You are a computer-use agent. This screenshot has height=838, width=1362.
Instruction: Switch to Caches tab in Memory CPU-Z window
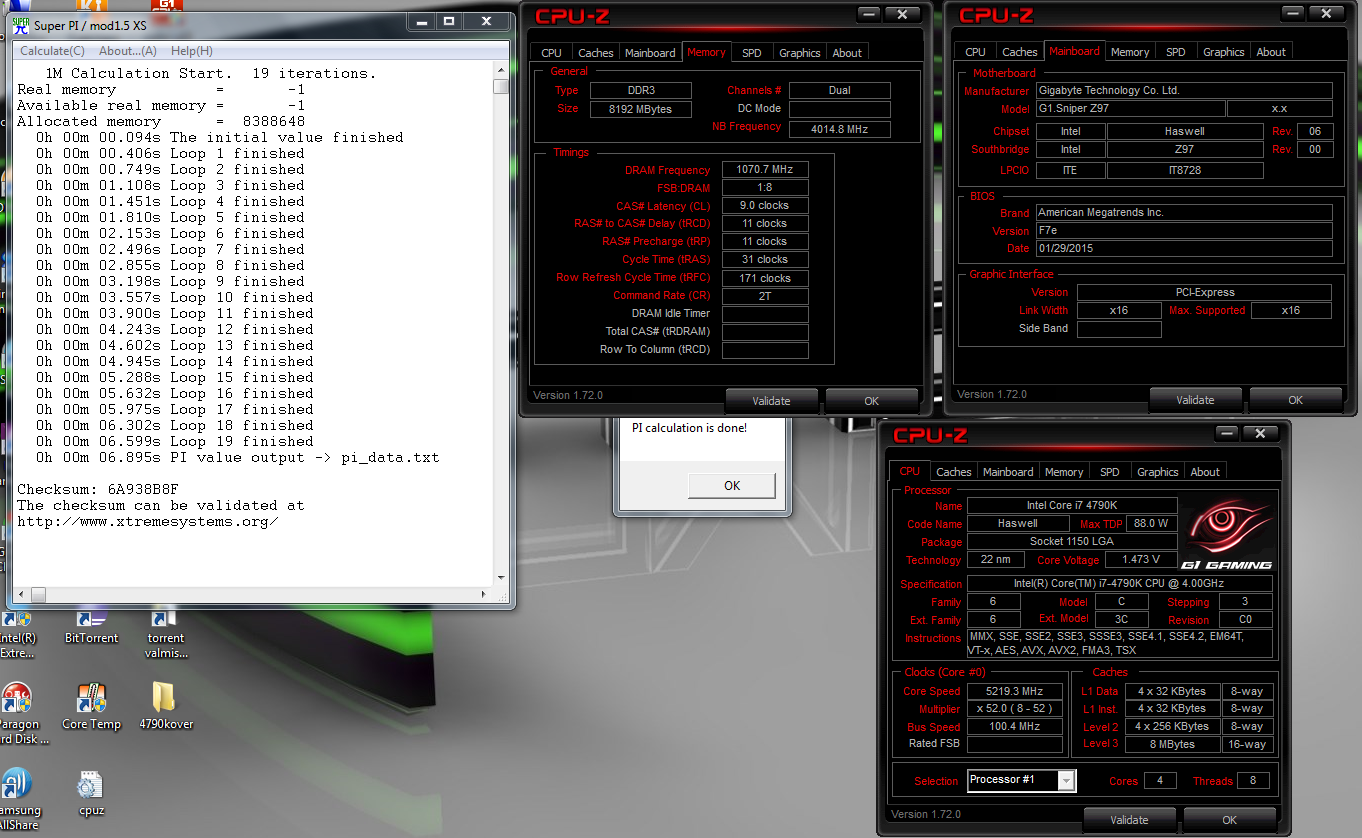596,52
